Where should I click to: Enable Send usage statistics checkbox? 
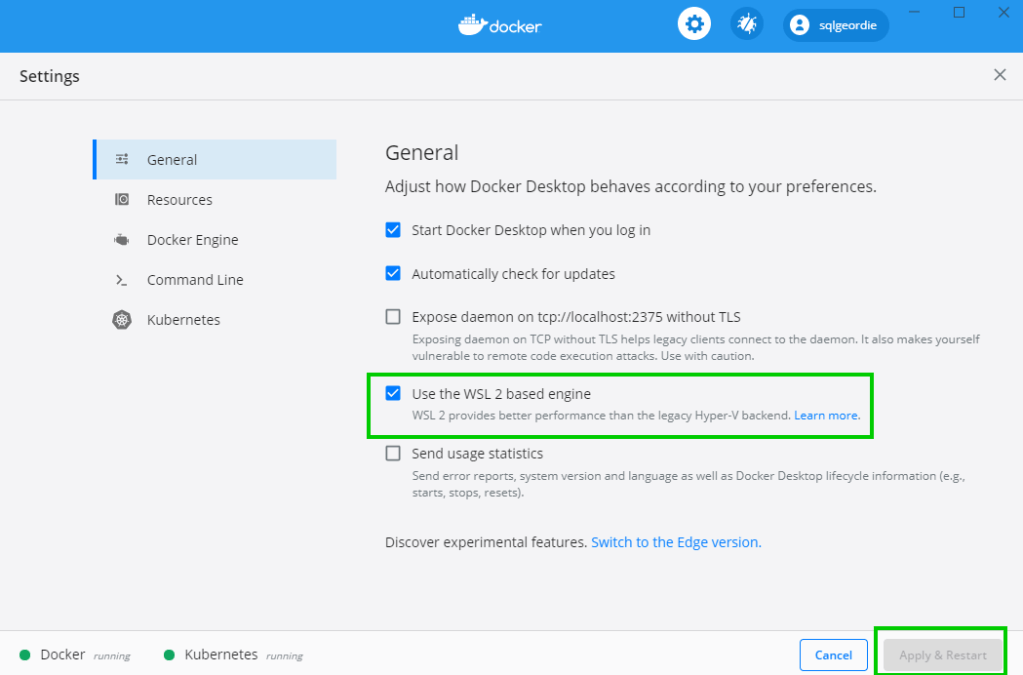point(393,454)
